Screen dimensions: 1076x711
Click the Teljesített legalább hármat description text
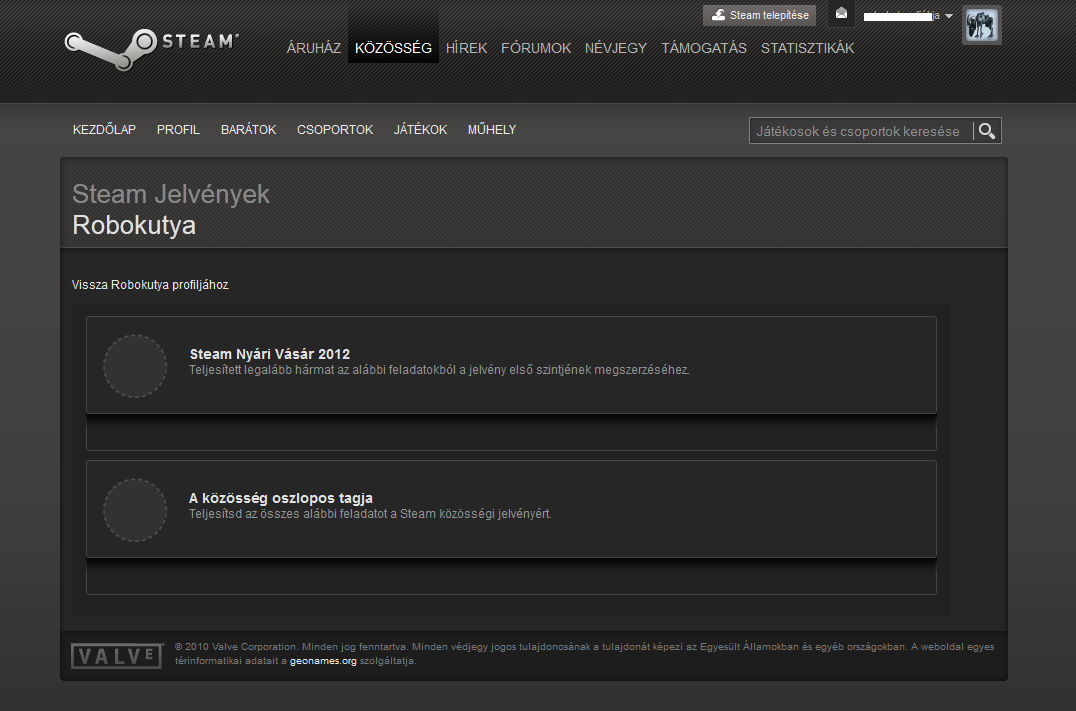(x=439, y=370)
